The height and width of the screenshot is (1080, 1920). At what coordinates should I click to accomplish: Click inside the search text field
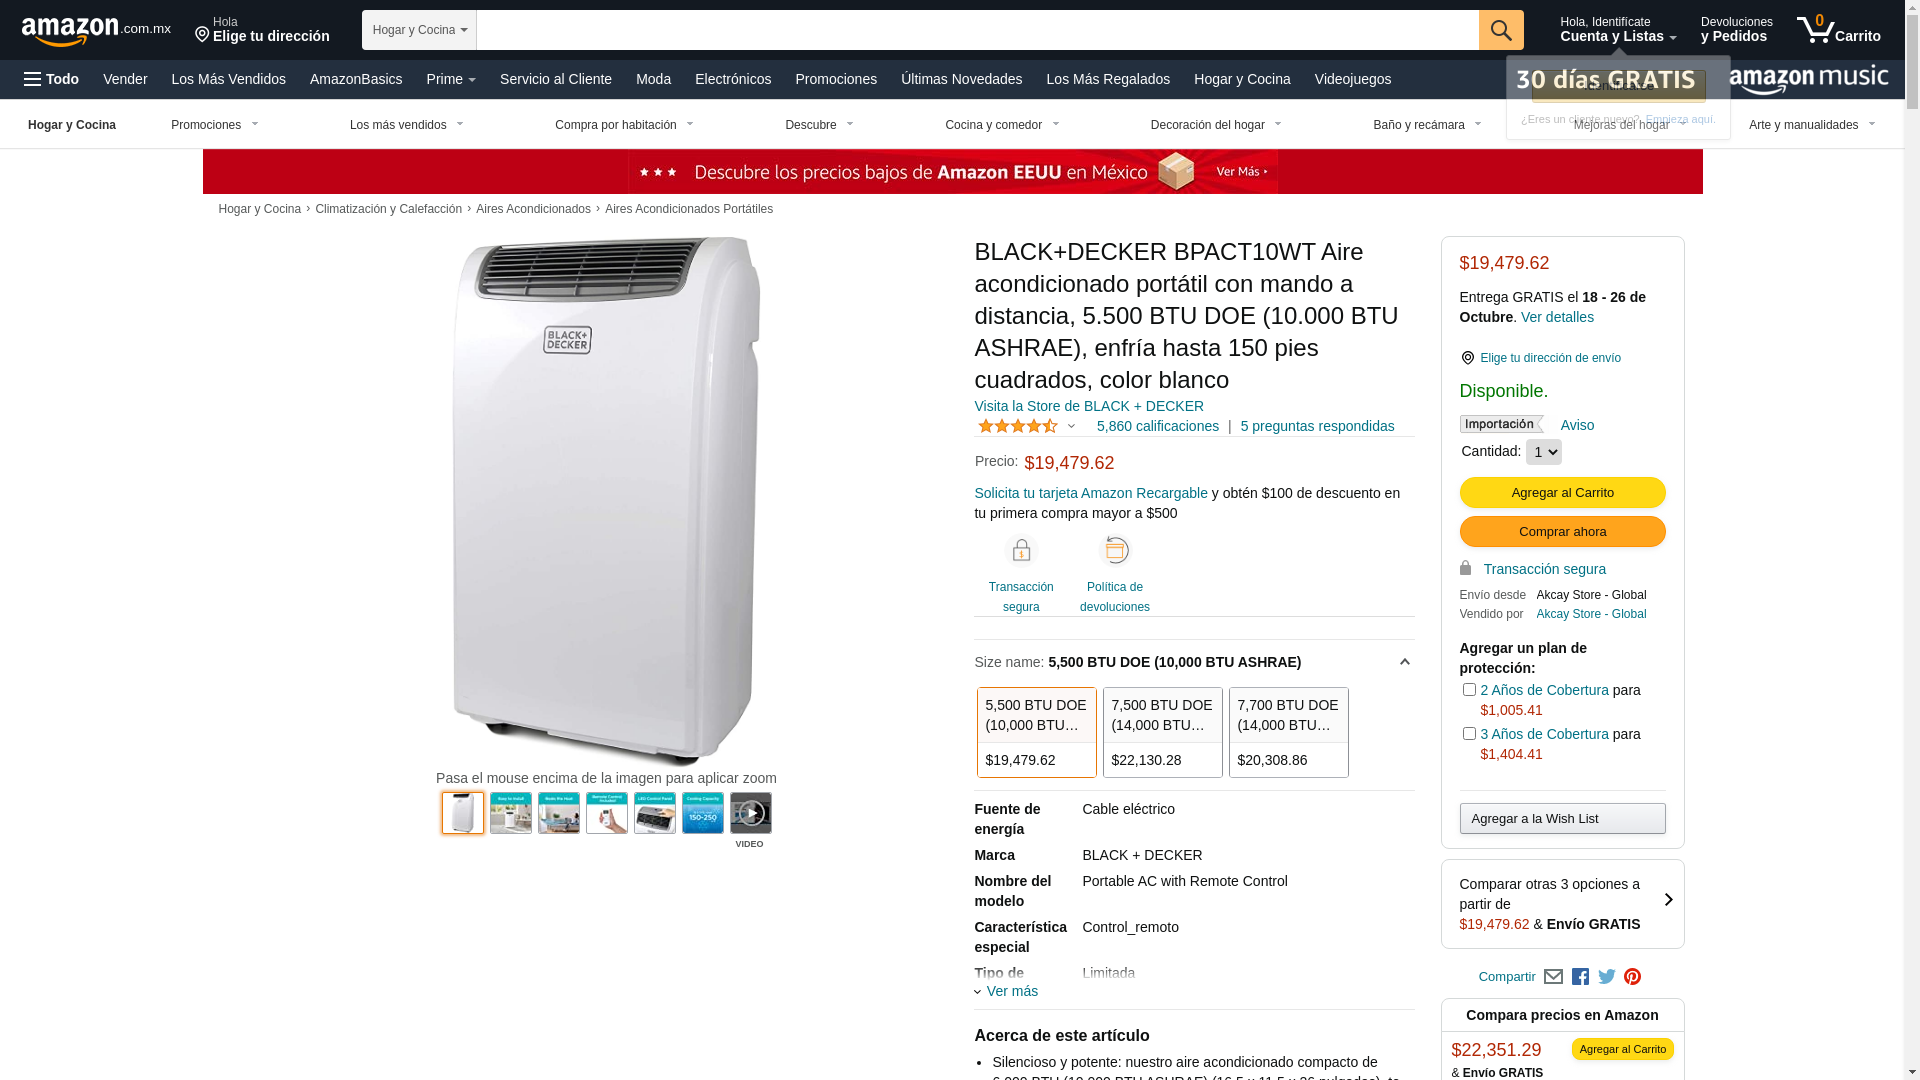coord(977,30)
